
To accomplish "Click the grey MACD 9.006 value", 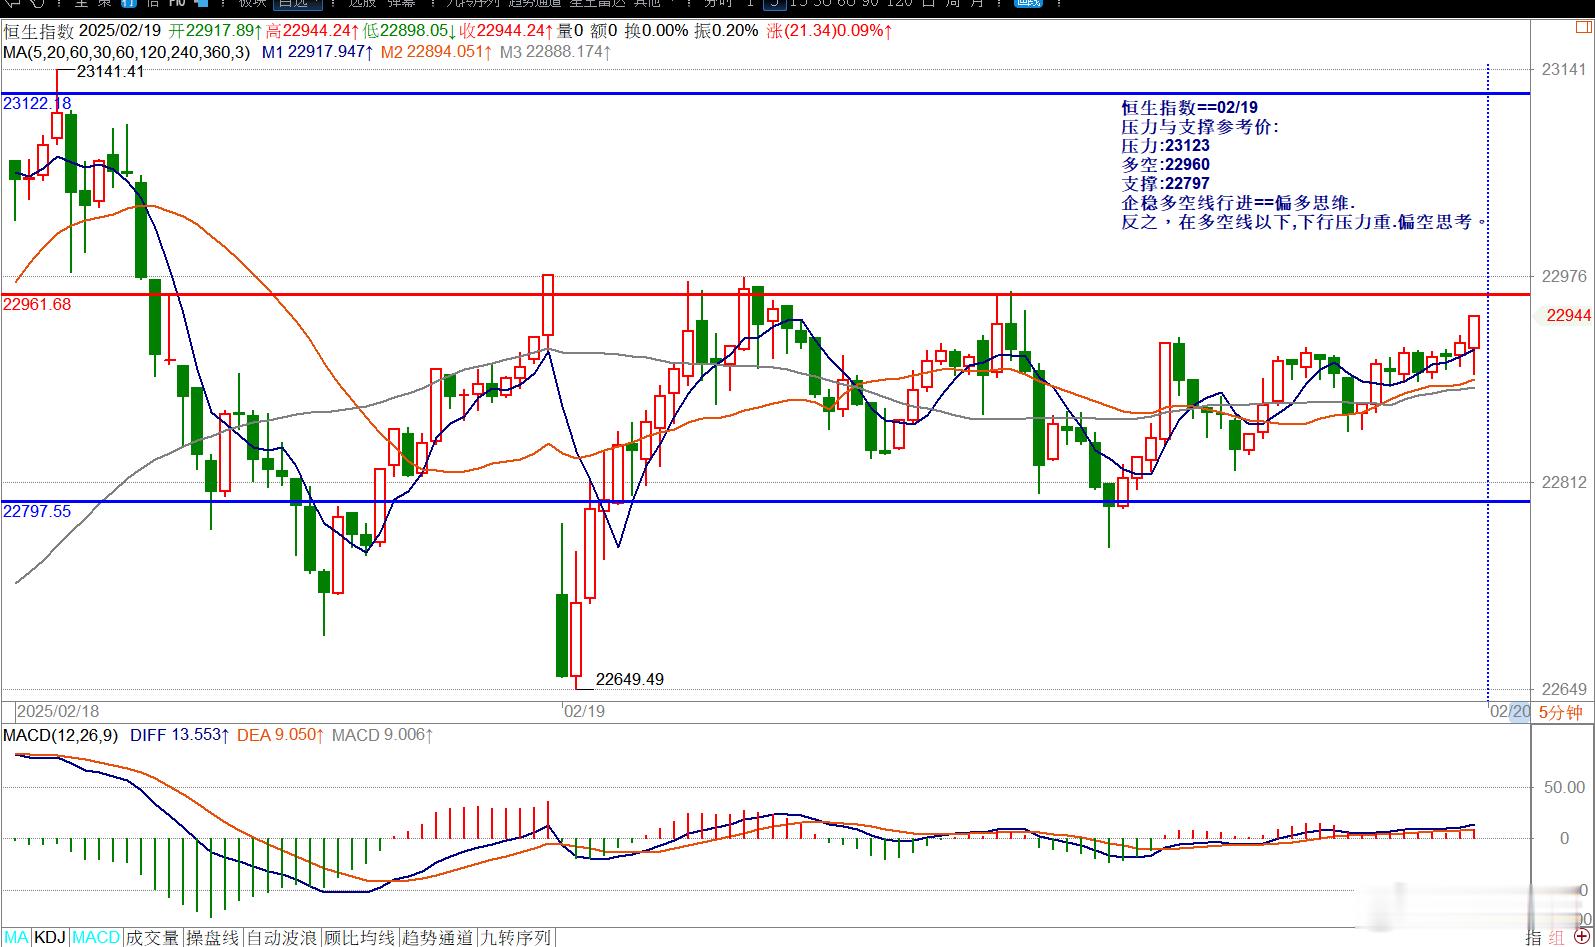I will pos(383,735).
